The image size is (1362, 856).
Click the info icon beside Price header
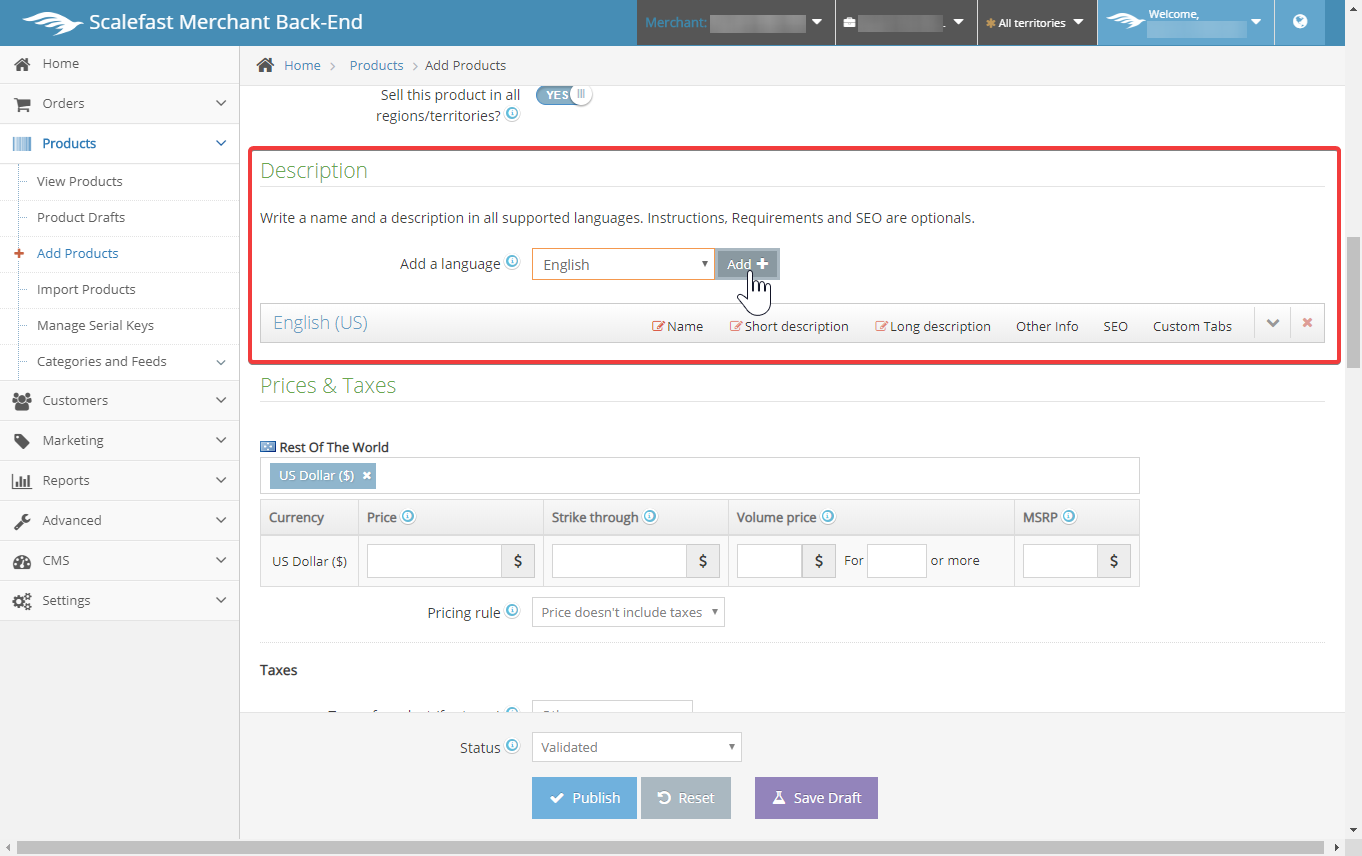tap(408, 517)
